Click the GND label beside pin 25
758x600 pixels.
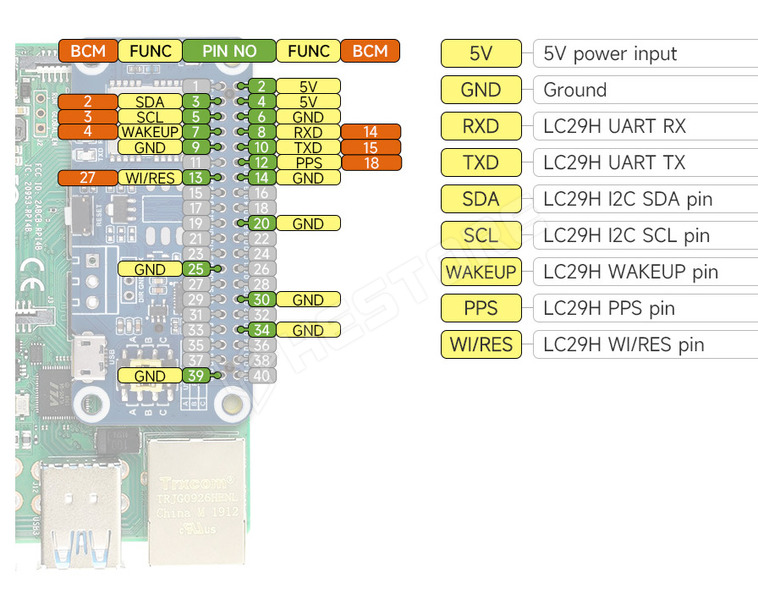(x=149, y=270)
